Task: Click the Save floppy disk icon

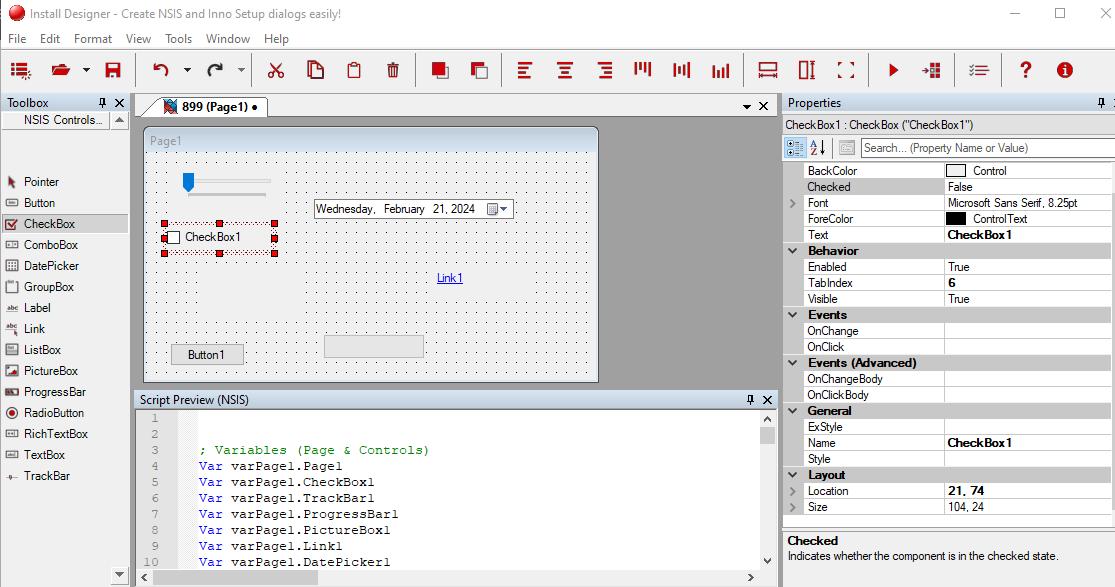Action: coord(113,70)
